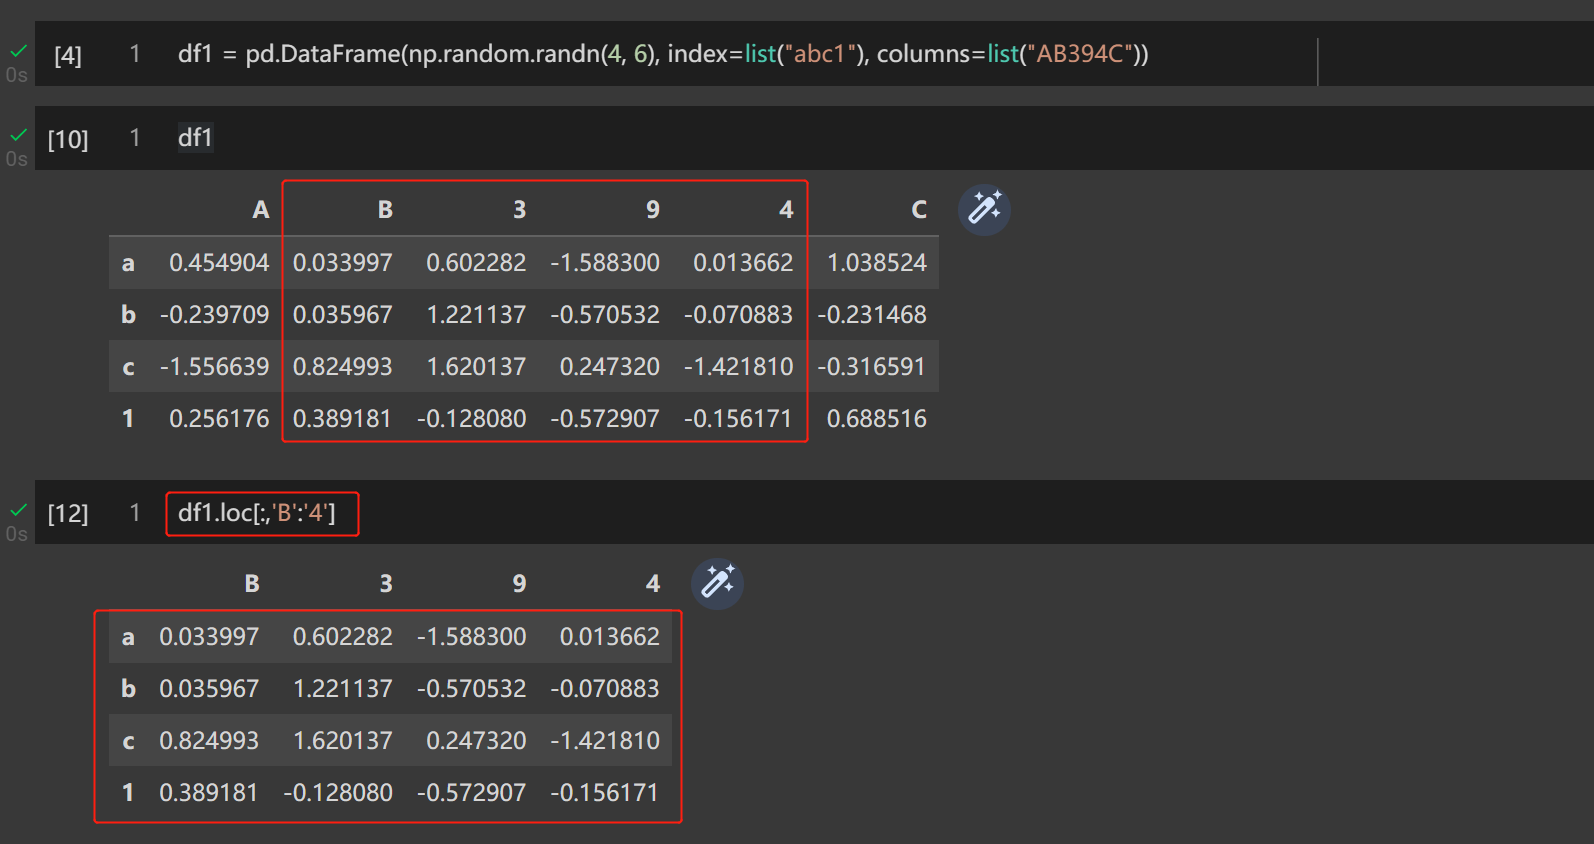The height and width of the screenshot is (844, 1594).
Task: Click the green check on cell [10]
Action: (18, 135)
